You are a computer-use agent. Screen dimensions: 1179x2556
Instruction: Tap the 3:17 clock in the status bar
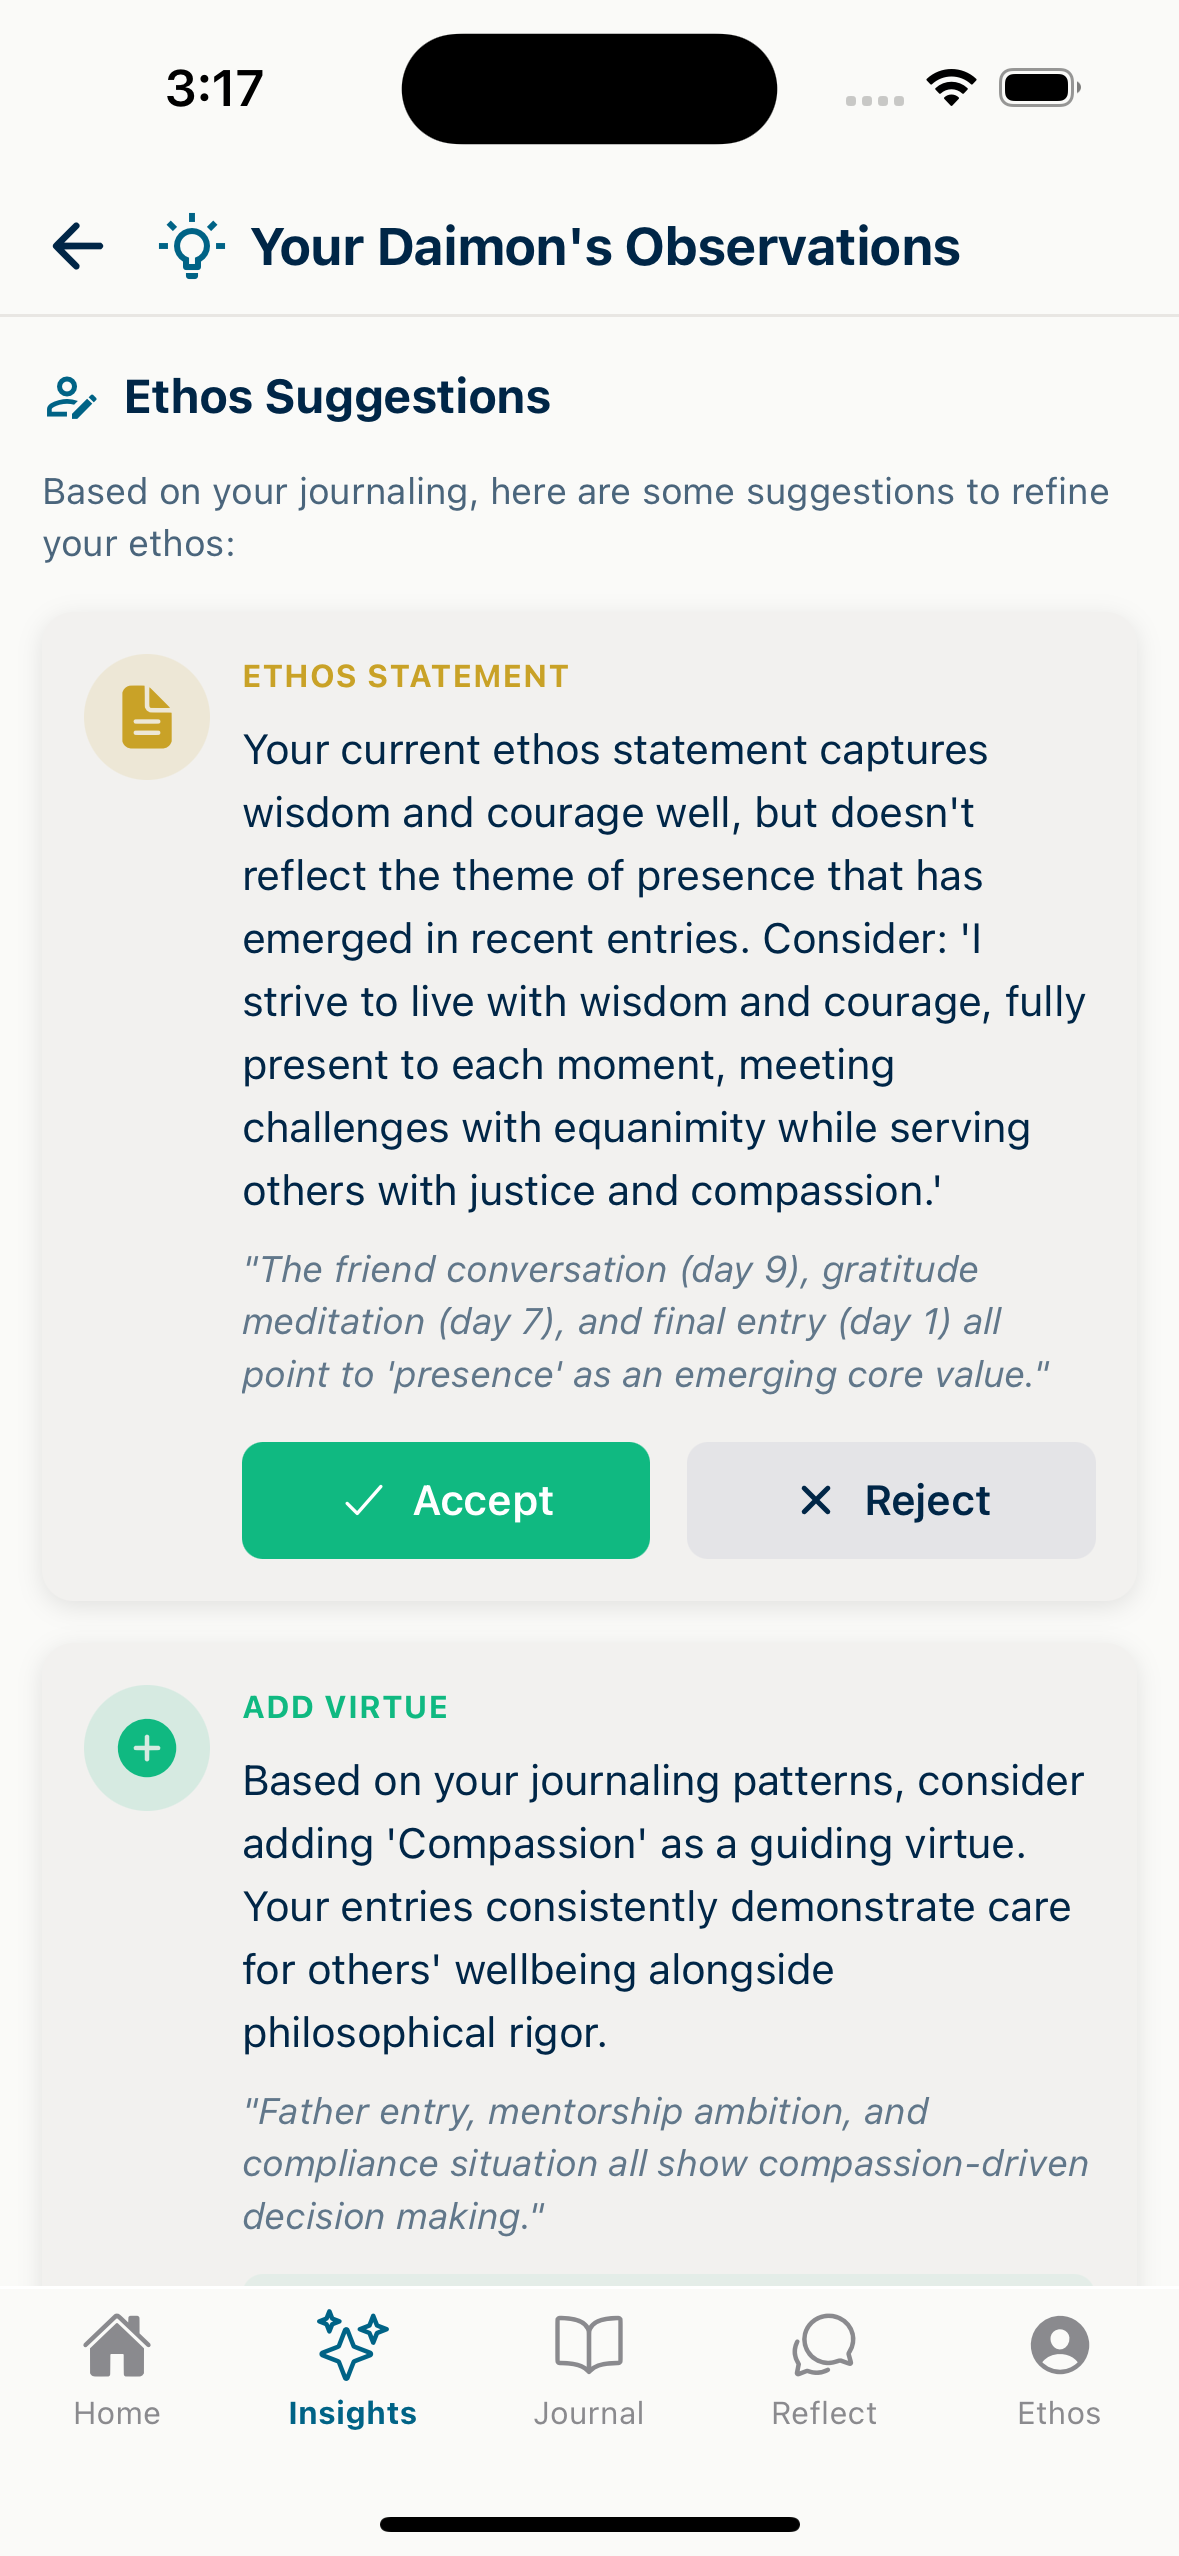click(x=214, y=88)
